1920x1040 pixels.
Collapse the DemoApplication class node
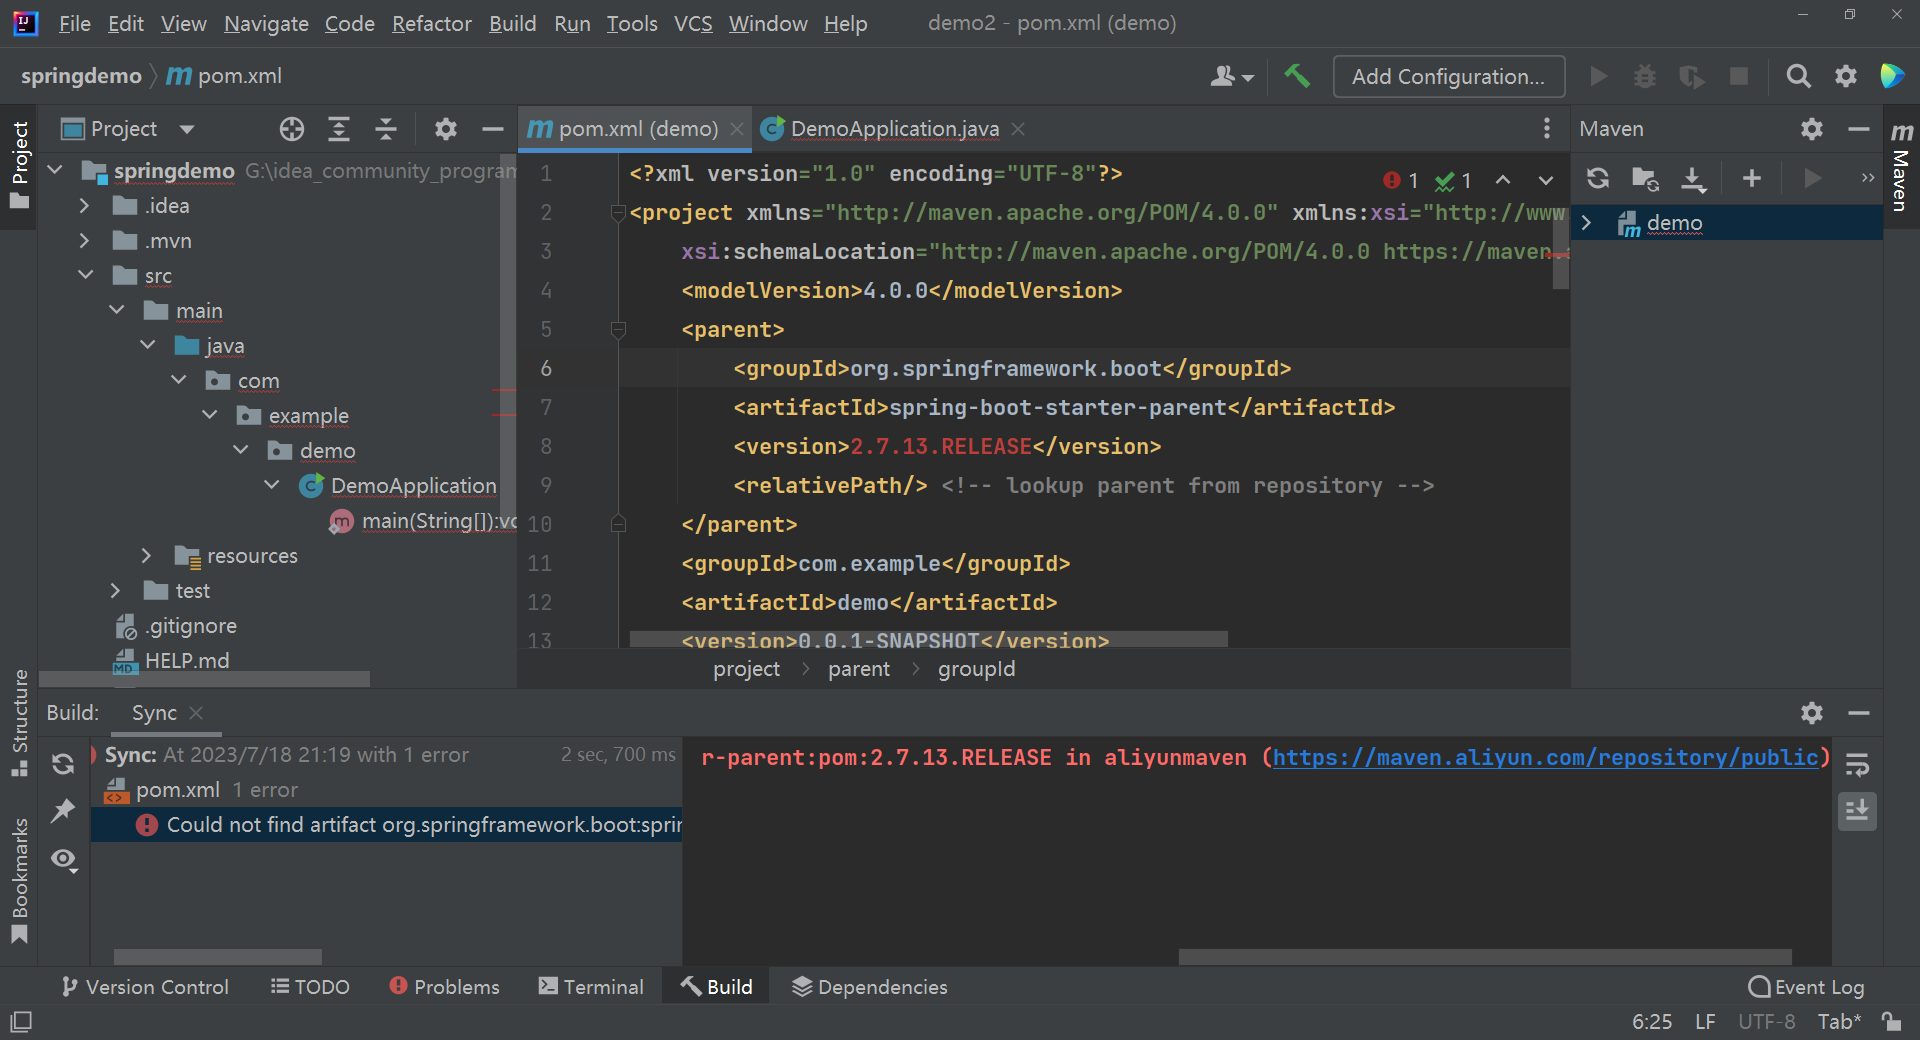(x=272, y=486)
